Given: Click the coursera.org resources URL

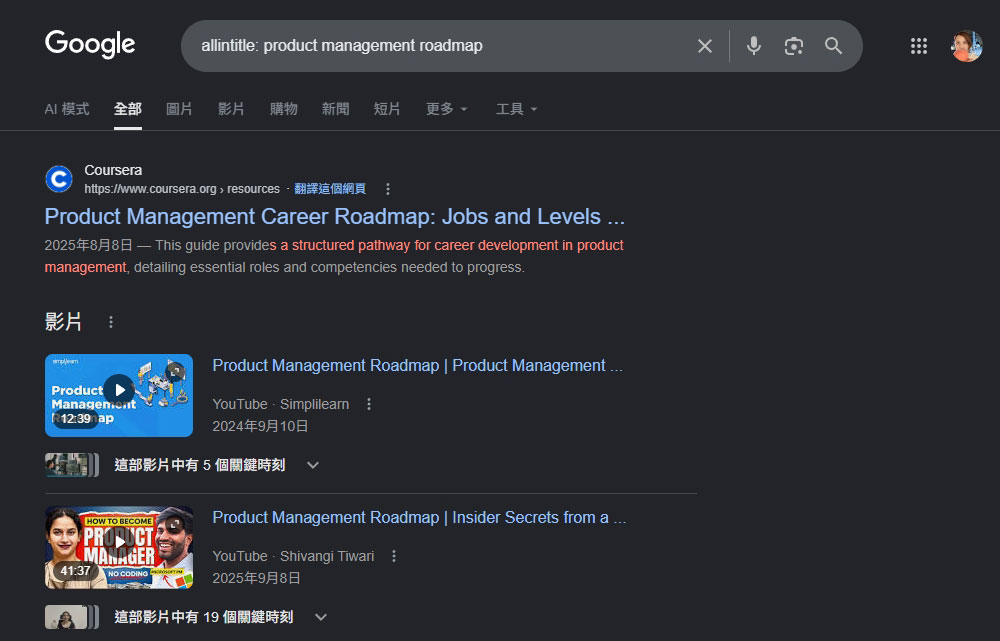Looking at the screenshot, I should pyautogui.click(x=182, y=189).
